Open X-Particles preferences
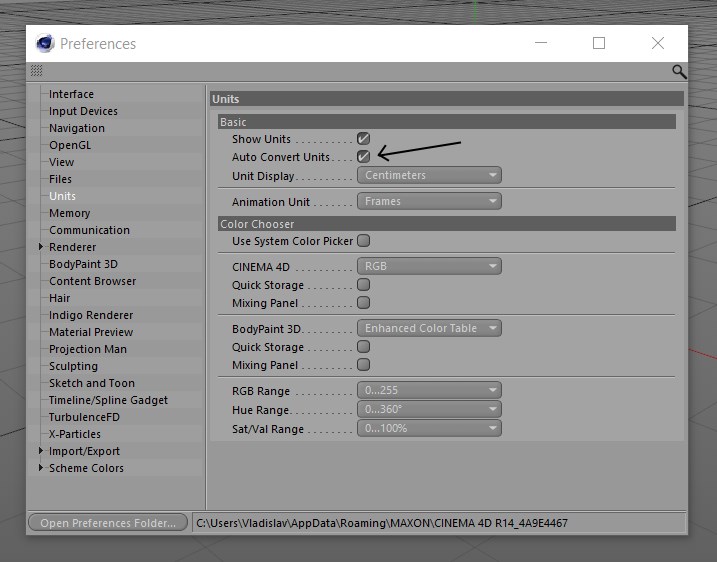 pyautogui.click(x=75, y=434)
